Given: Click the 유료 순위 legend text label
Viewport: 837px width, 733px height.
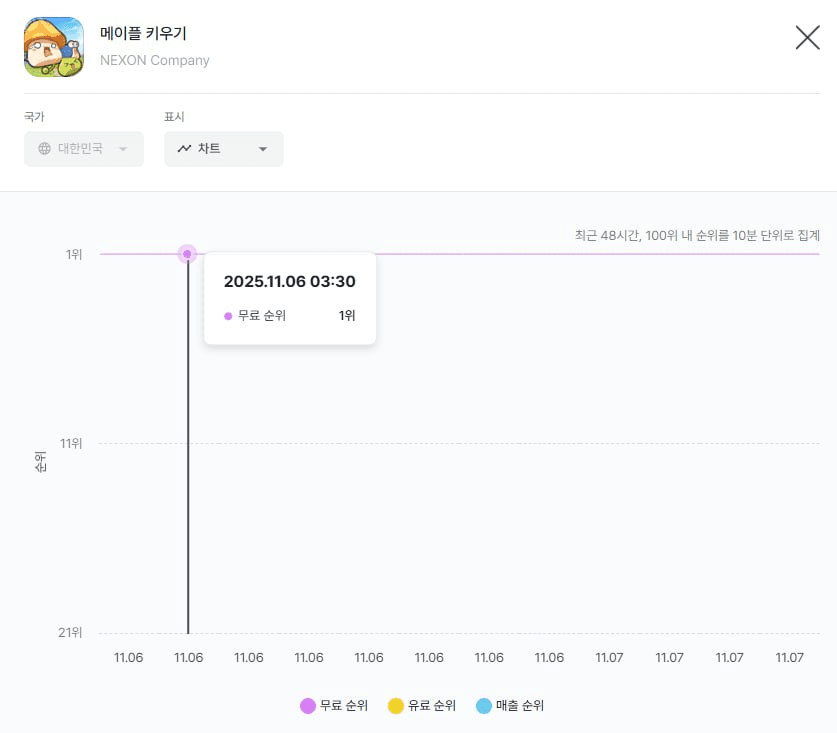Looking at the screenshot, I should (x=432, y=706).
